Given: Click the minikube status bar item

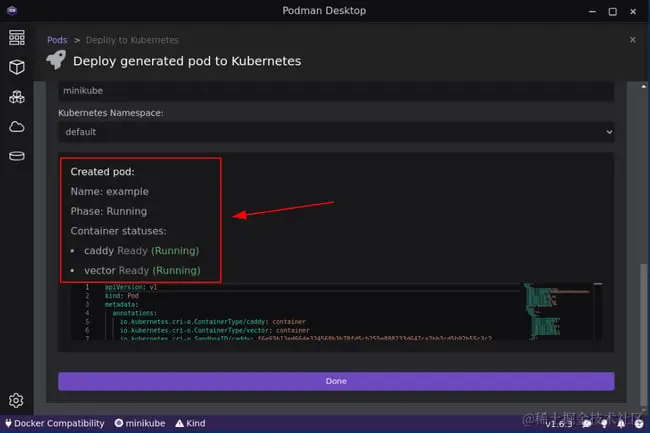Looking at the screenshot, I should click(140, 423).
